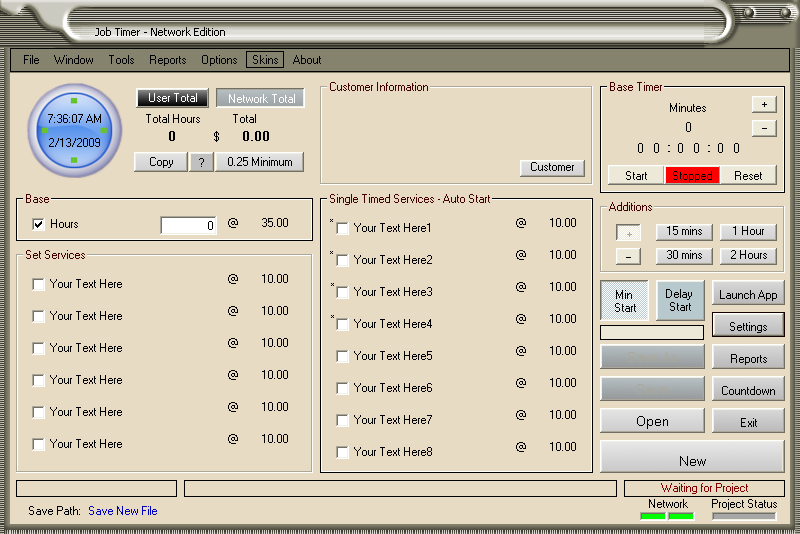Click the 0.25 Minimum button
Image resolution: width=800 pixels, height=534 pixels.
[259, 162]
